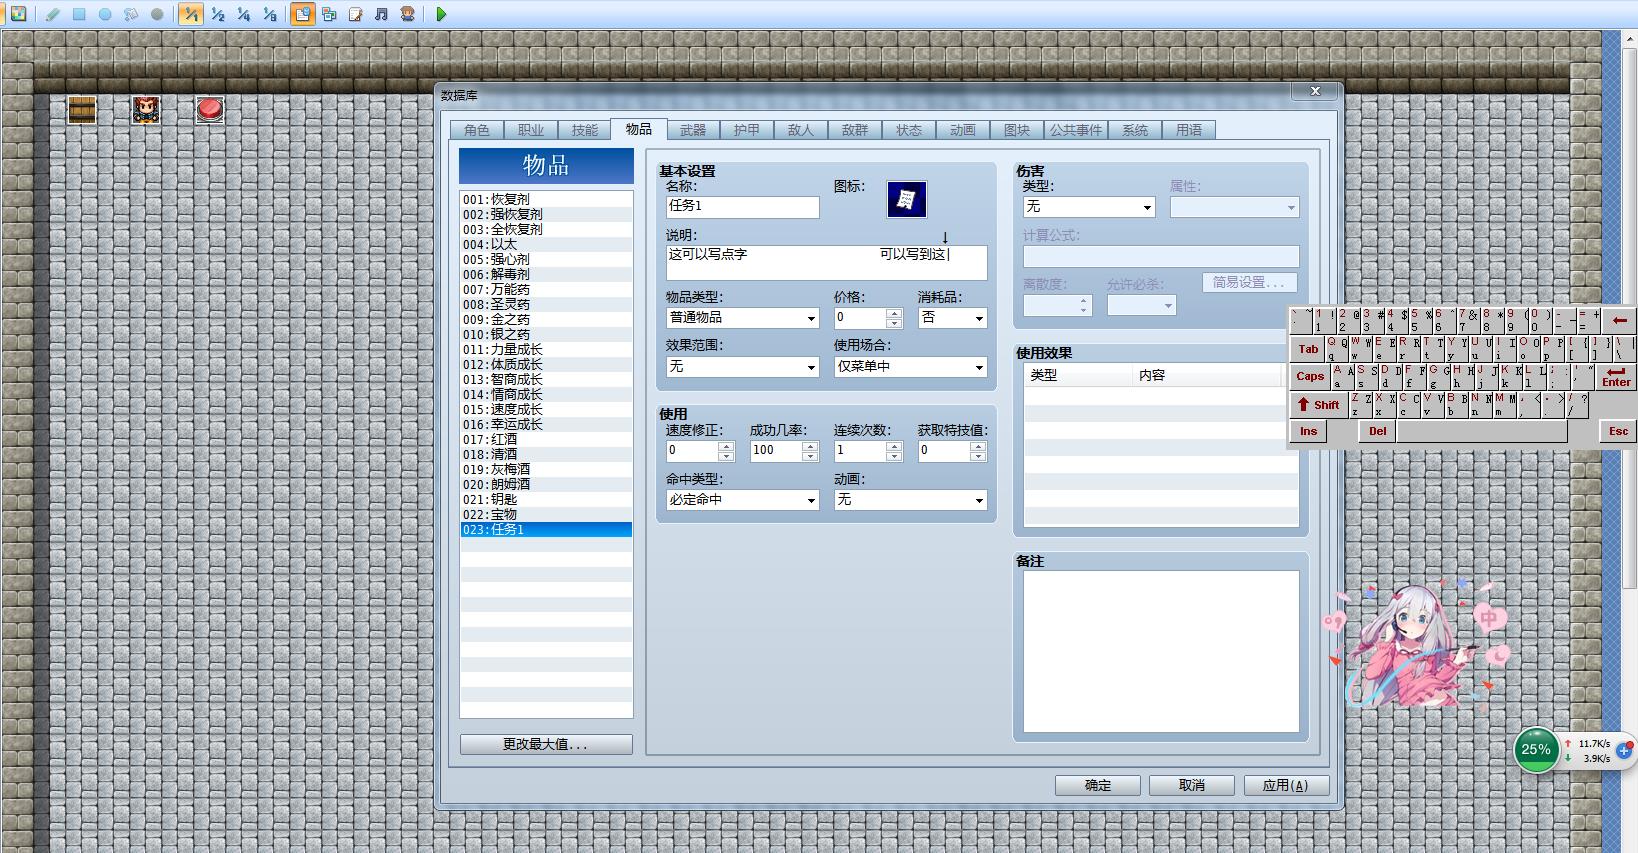Select the Ellipse drawing tool

[105, 14]
